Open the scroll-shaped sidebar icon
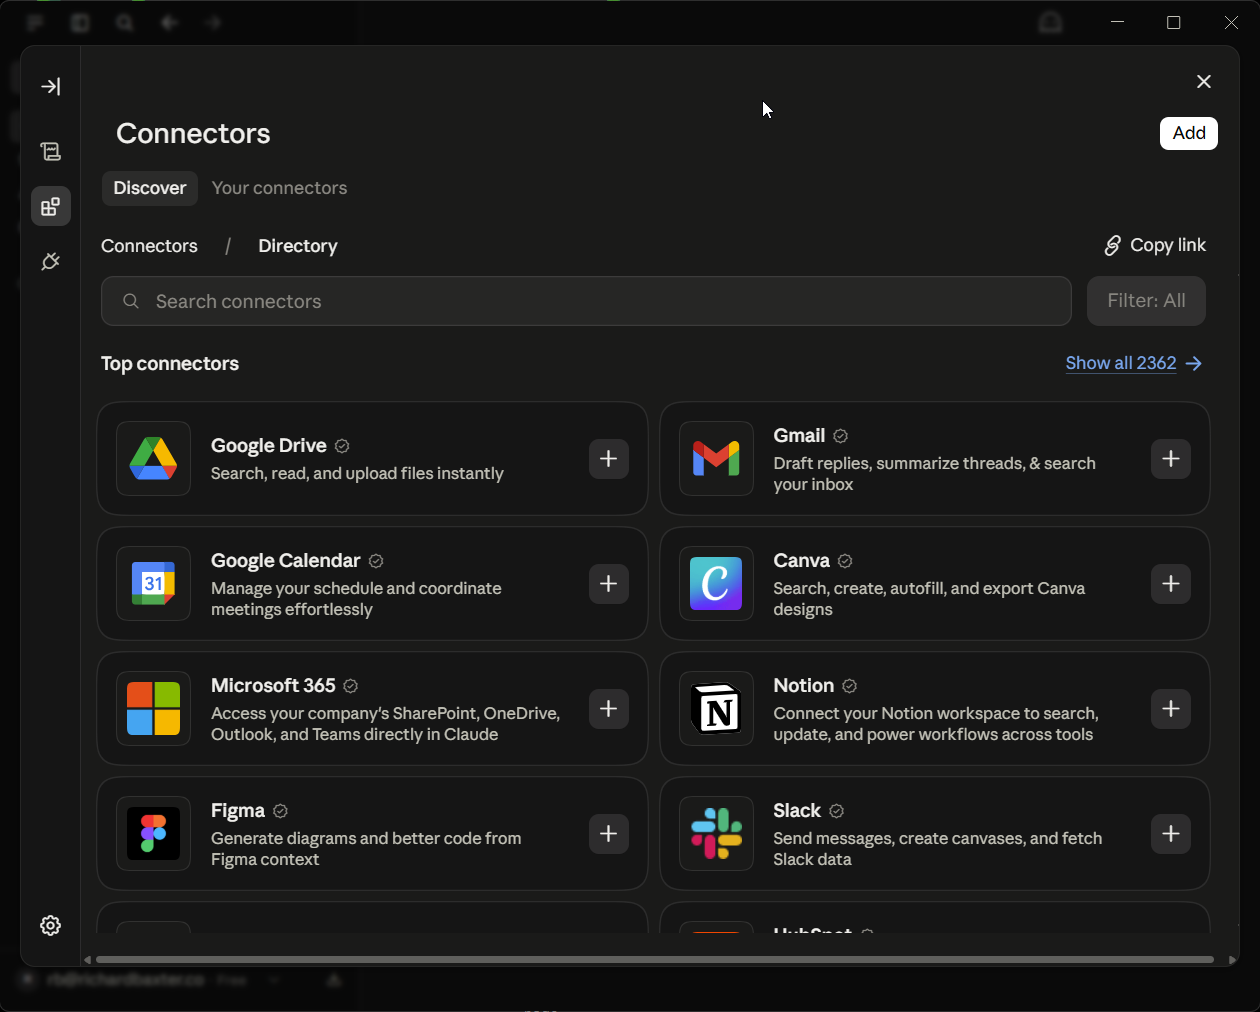The width and height of the screenshot is (1260, 1012). 51,151
